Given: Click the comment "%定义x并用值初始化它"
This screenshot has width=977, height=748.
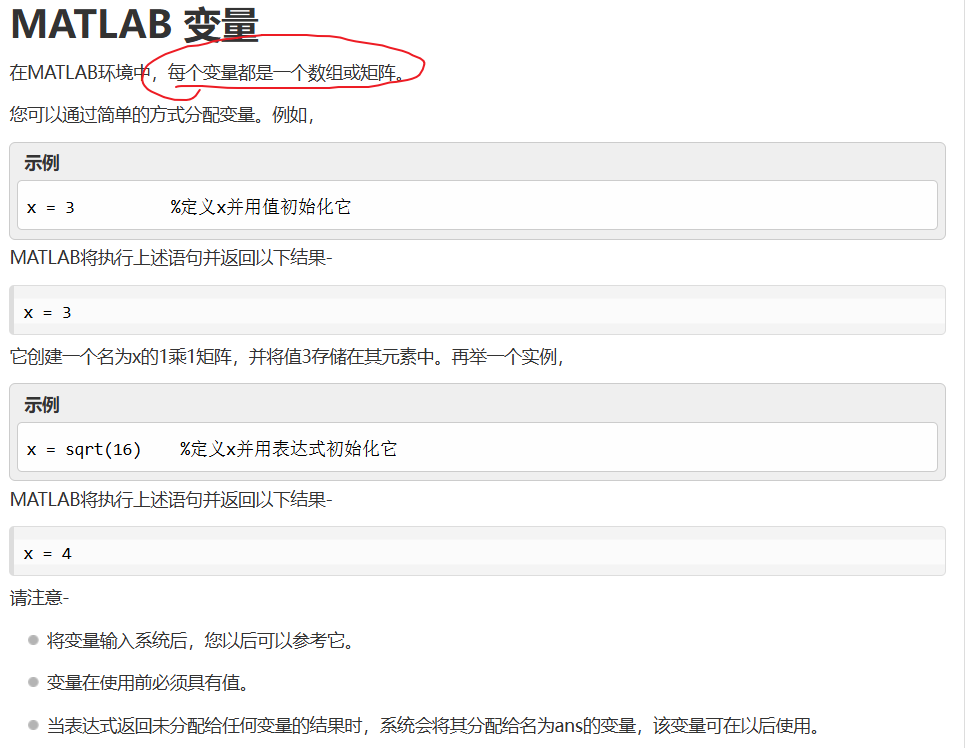Looking at the screenshot, I should coord(260,207).
